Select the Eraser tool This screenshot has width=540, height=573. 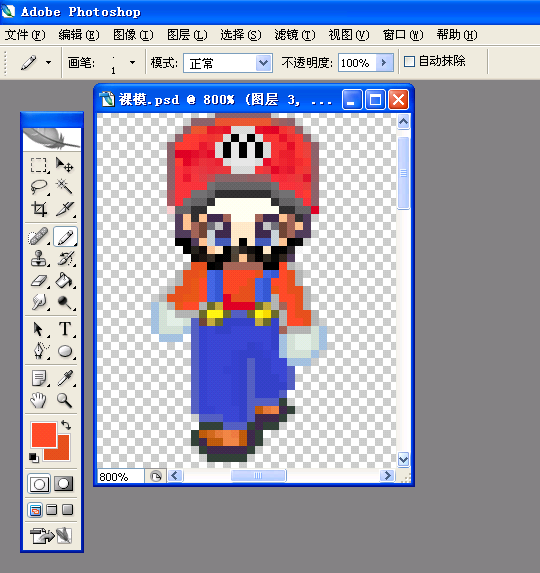pos(39,281)
